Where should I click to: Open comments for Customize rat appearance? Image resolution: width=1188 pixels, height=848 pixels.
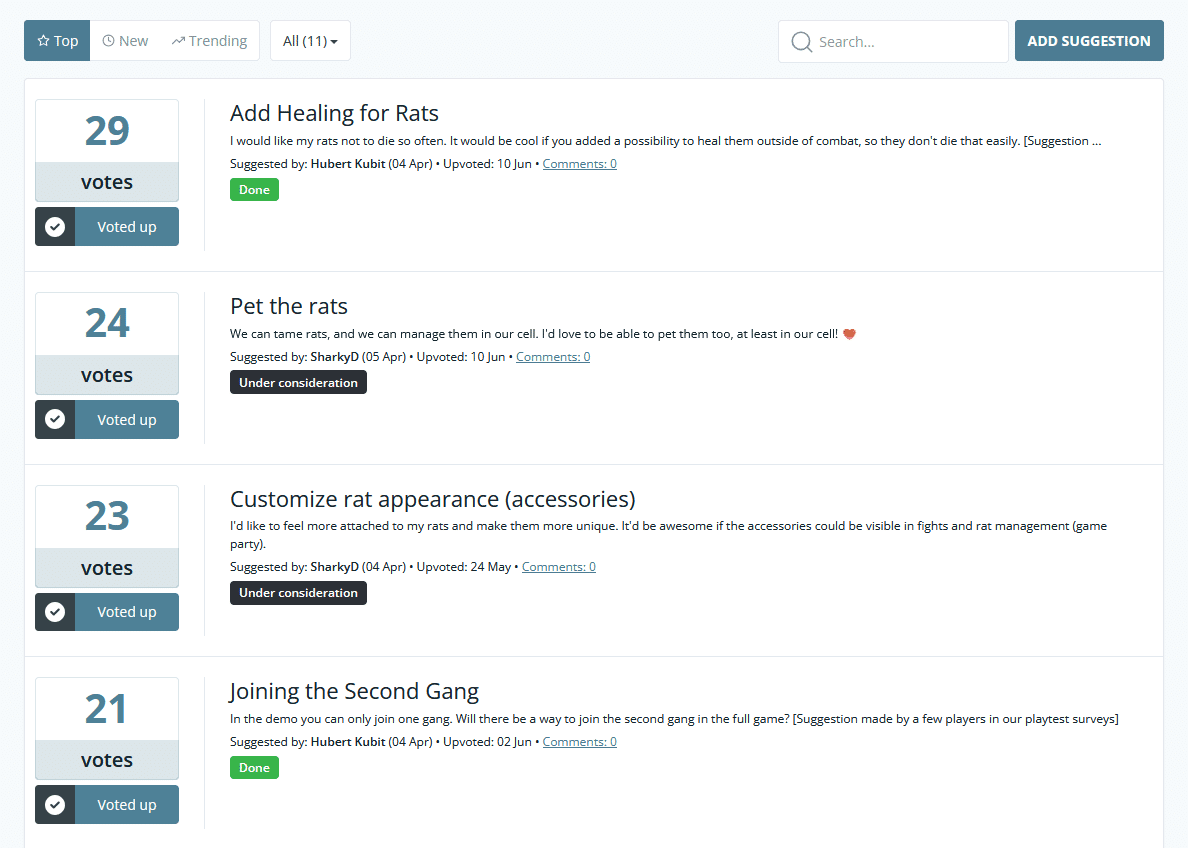pos(559,567)
